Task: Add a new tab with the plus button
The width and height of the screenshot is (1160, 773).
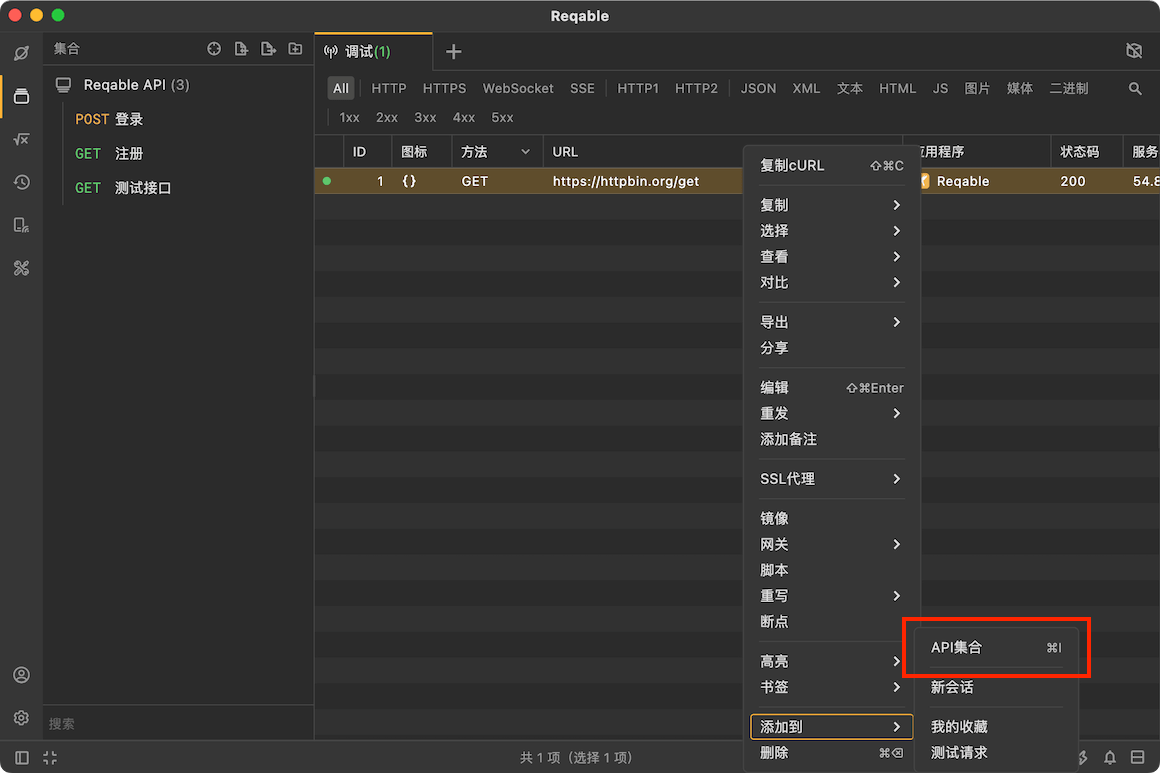Action: click(453, 51)
